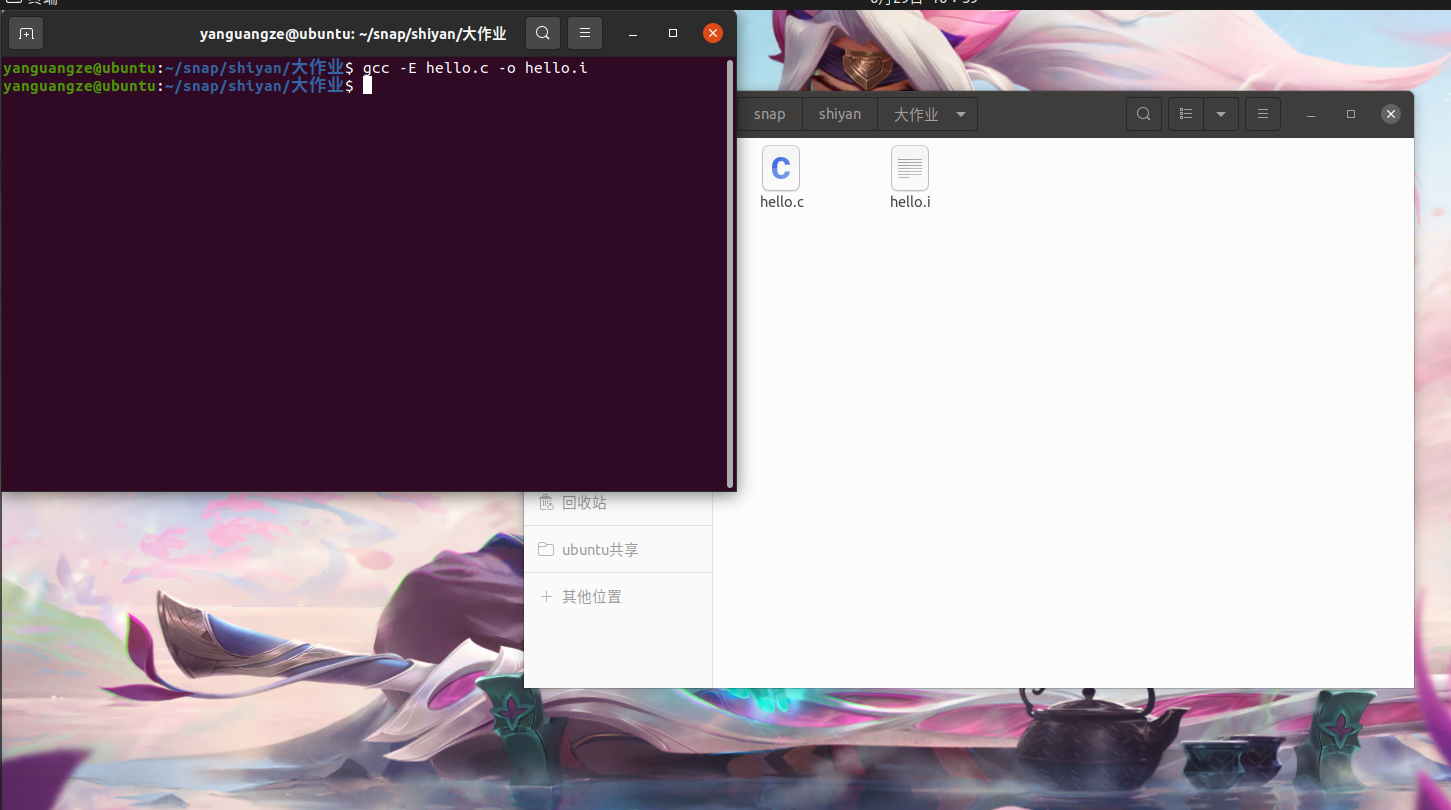Open the file manager hamburger menu
This screenshot has width=1451, height=810.
tap(1262, 113)
